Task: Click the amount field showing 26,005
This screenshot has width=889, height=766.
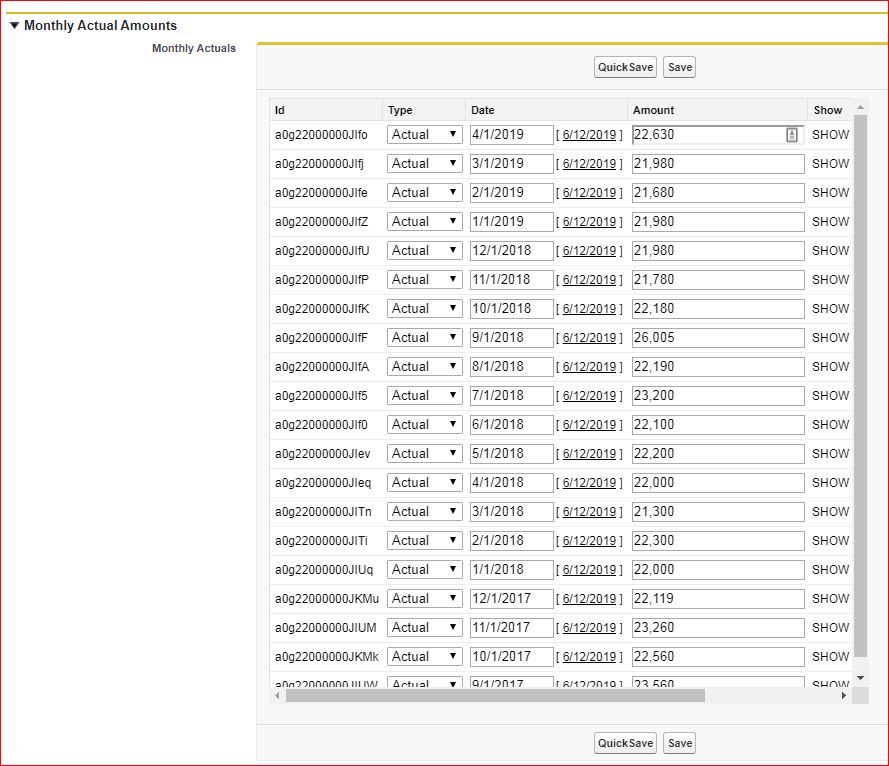Action: click(718, 338)
